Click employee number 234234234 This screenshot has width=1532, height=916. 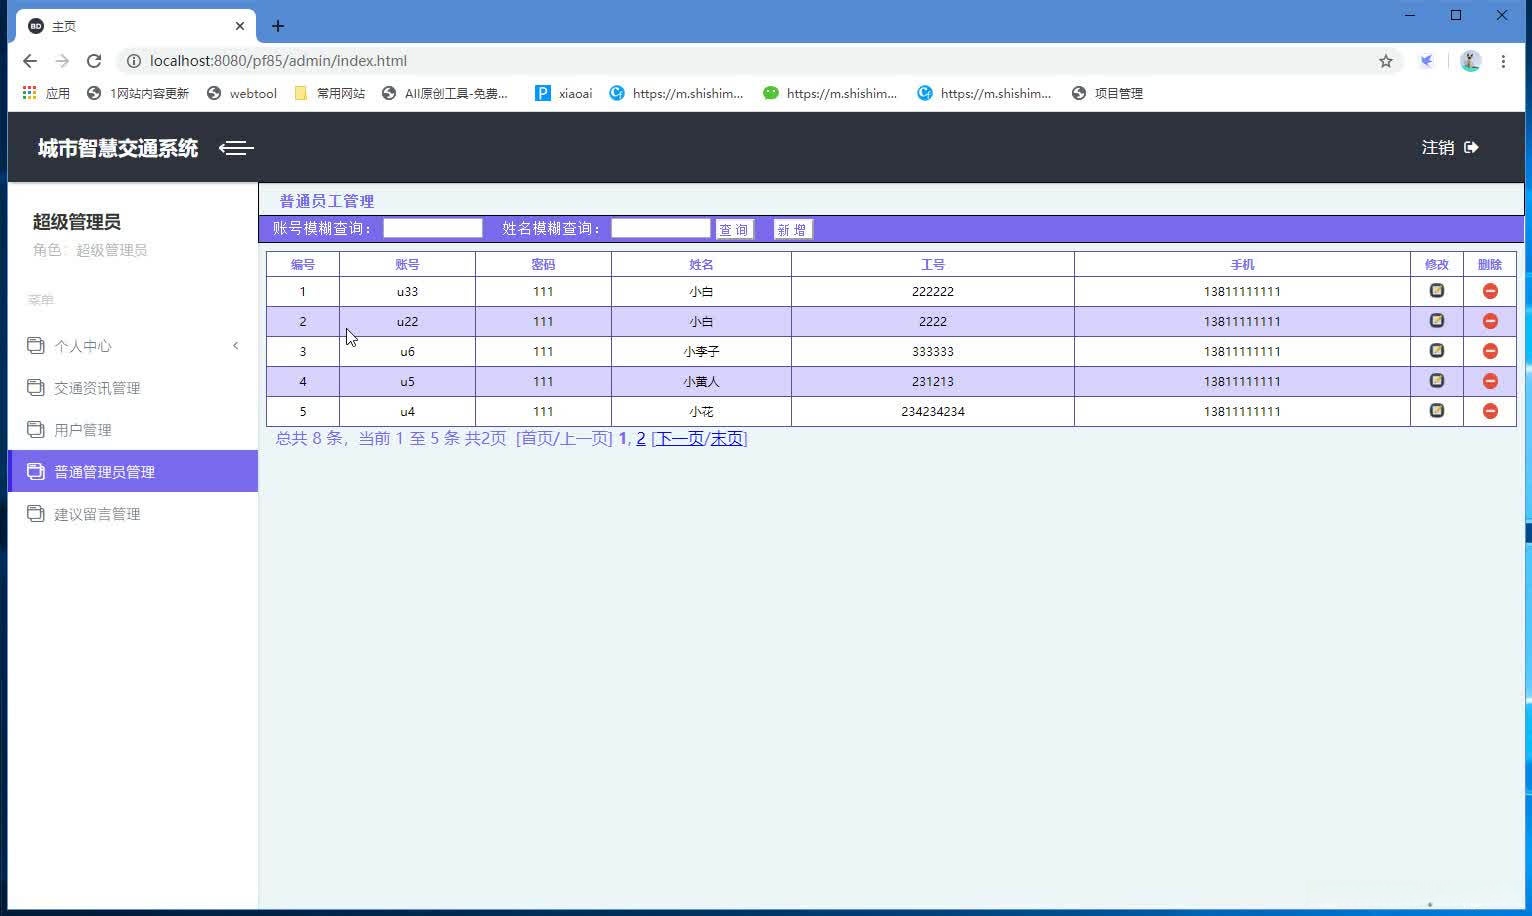click(933, 411)
